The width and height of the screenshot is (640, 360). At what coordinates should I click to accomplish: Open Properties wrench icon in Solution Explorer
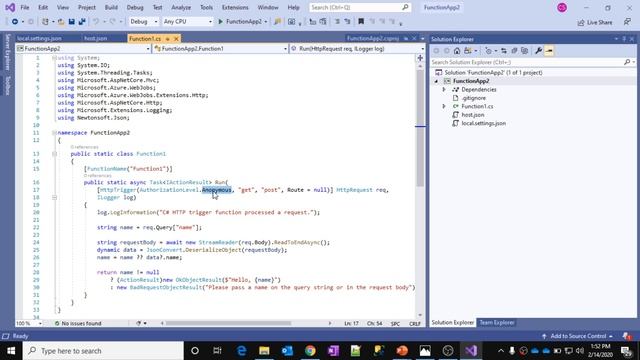(538, 51)
